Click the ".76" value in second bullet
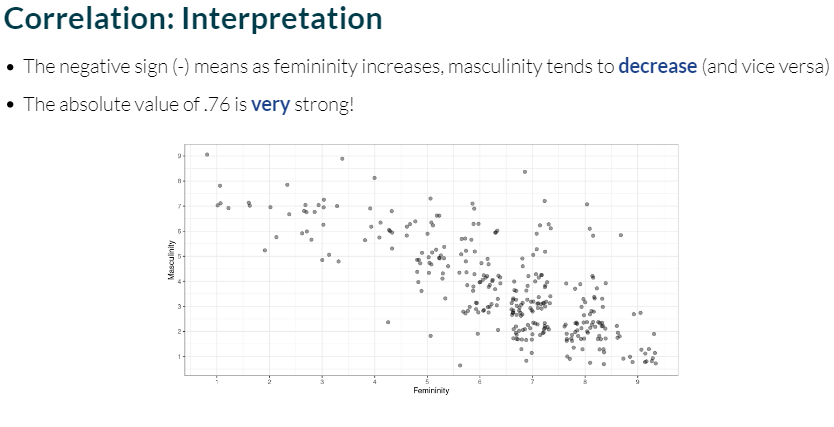This screenshot has height=427, width=834. 218,104
